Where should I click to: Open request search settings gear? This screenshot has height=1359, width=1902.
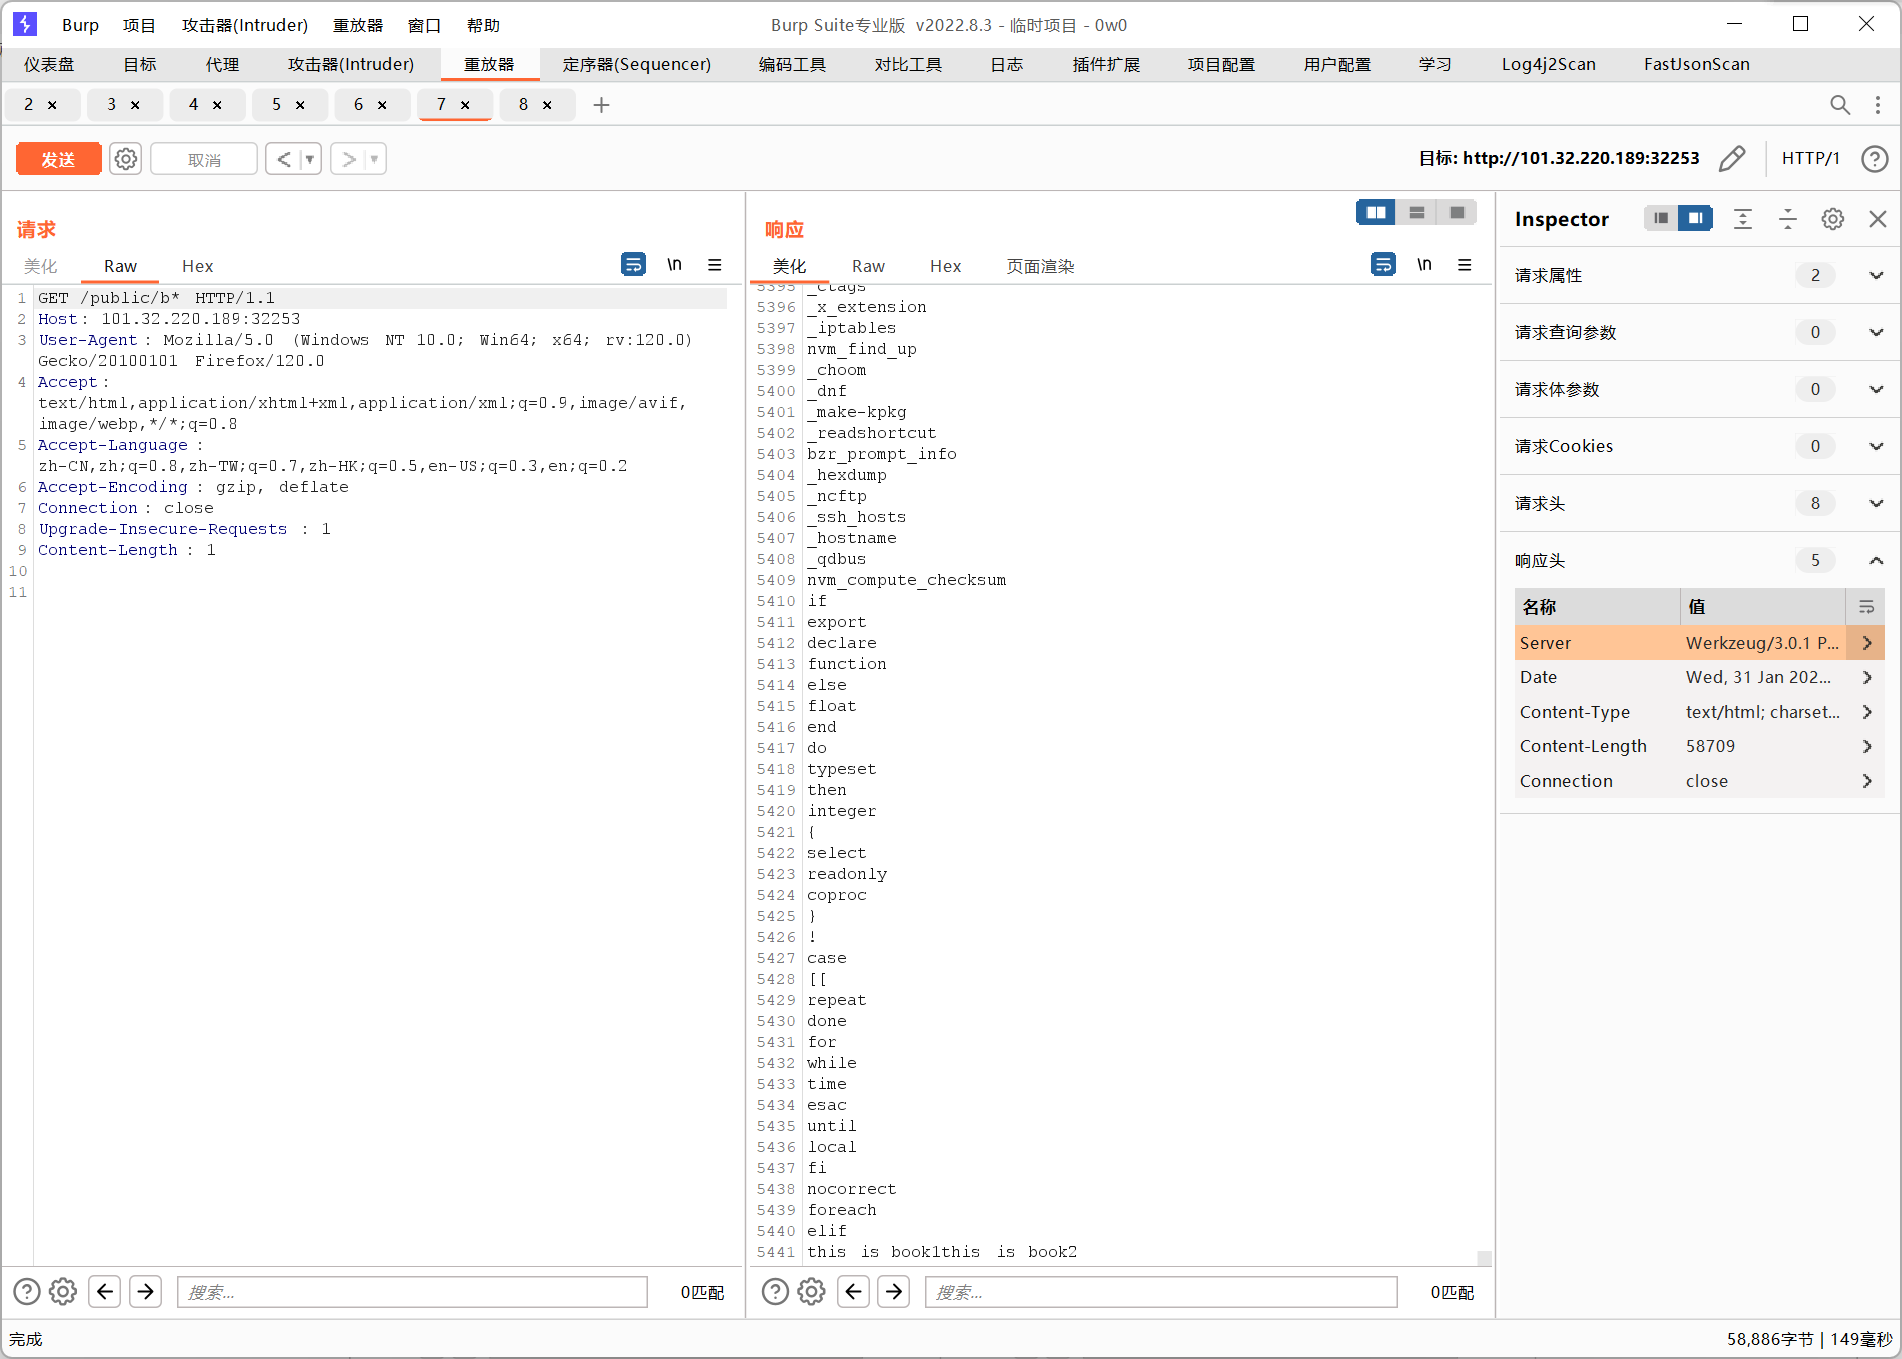pos(63,1292)
